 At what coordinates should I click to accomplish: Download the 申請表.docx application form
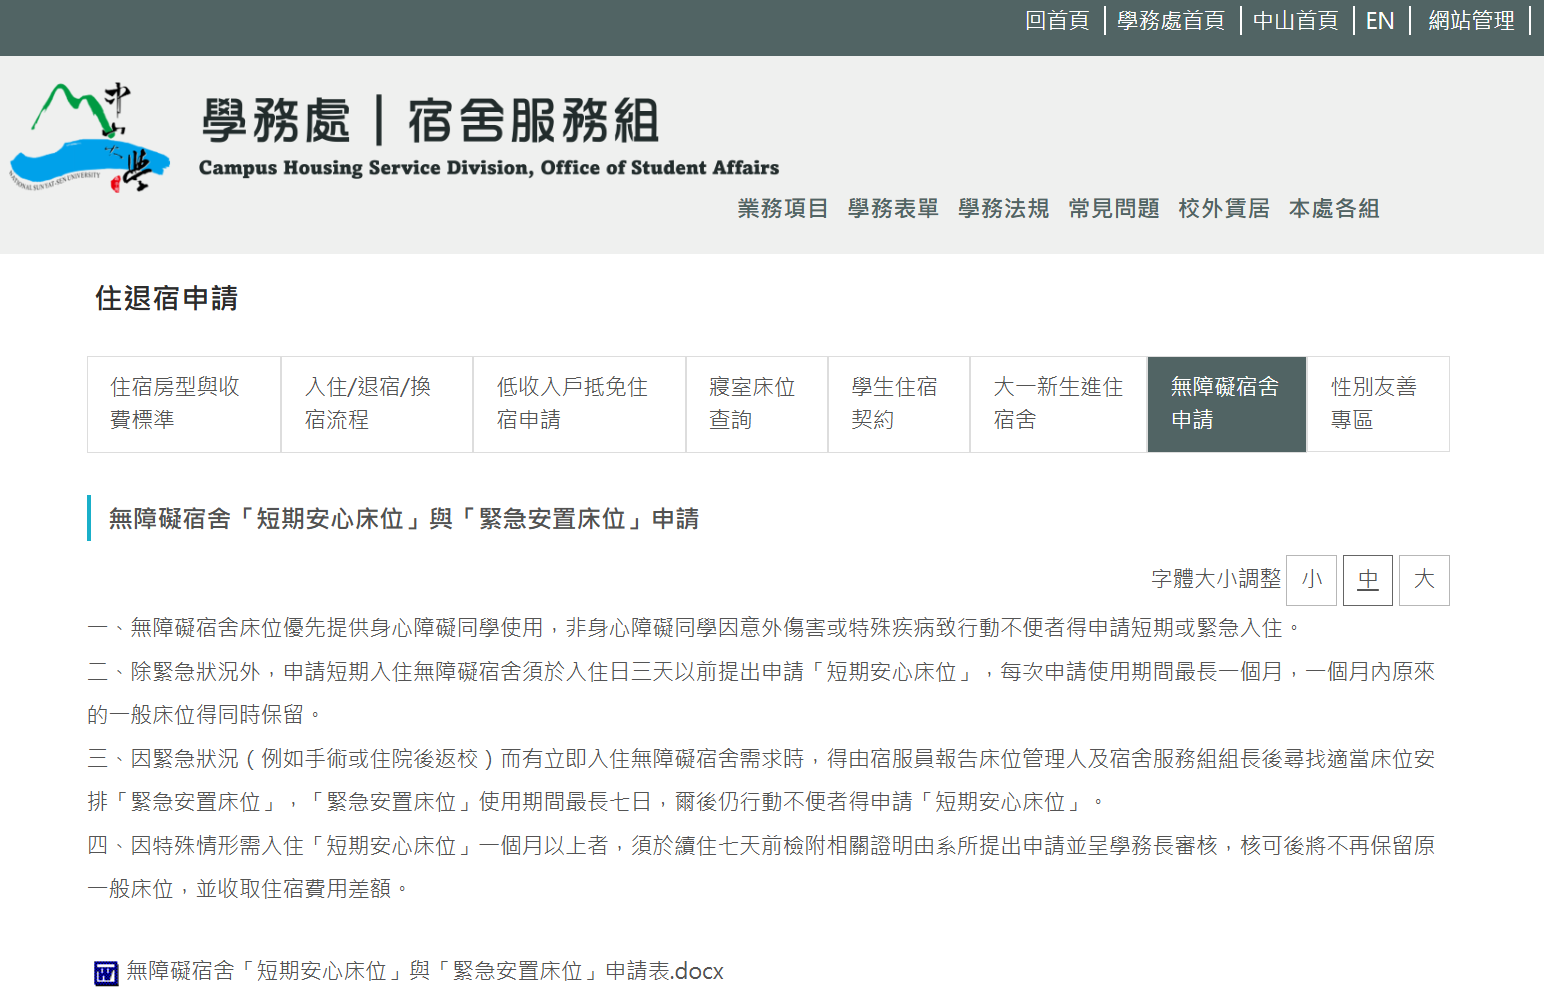424,971
